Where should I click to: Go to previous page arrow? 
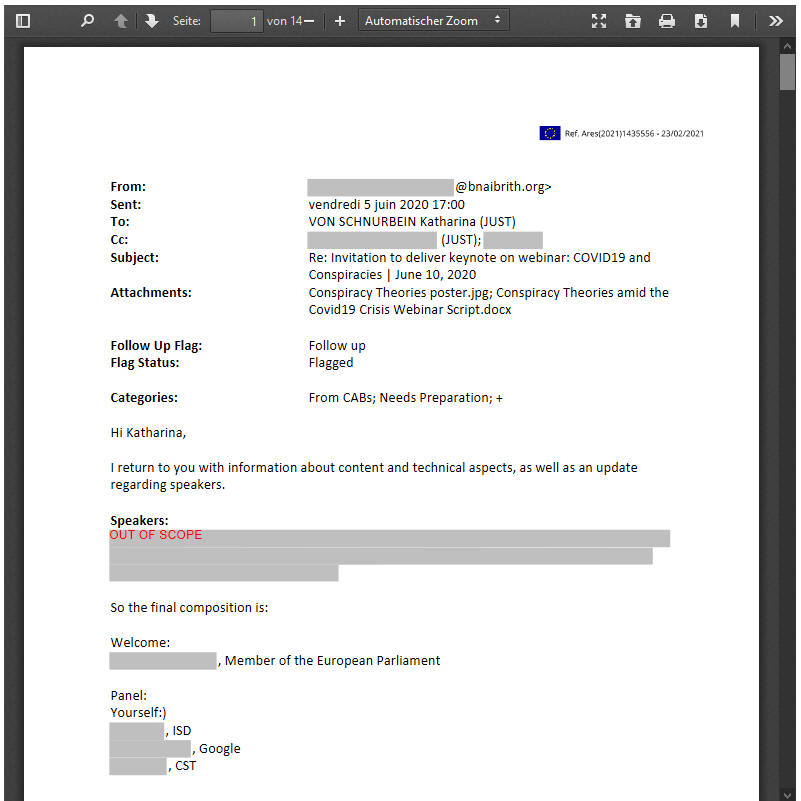click(121, 21)
